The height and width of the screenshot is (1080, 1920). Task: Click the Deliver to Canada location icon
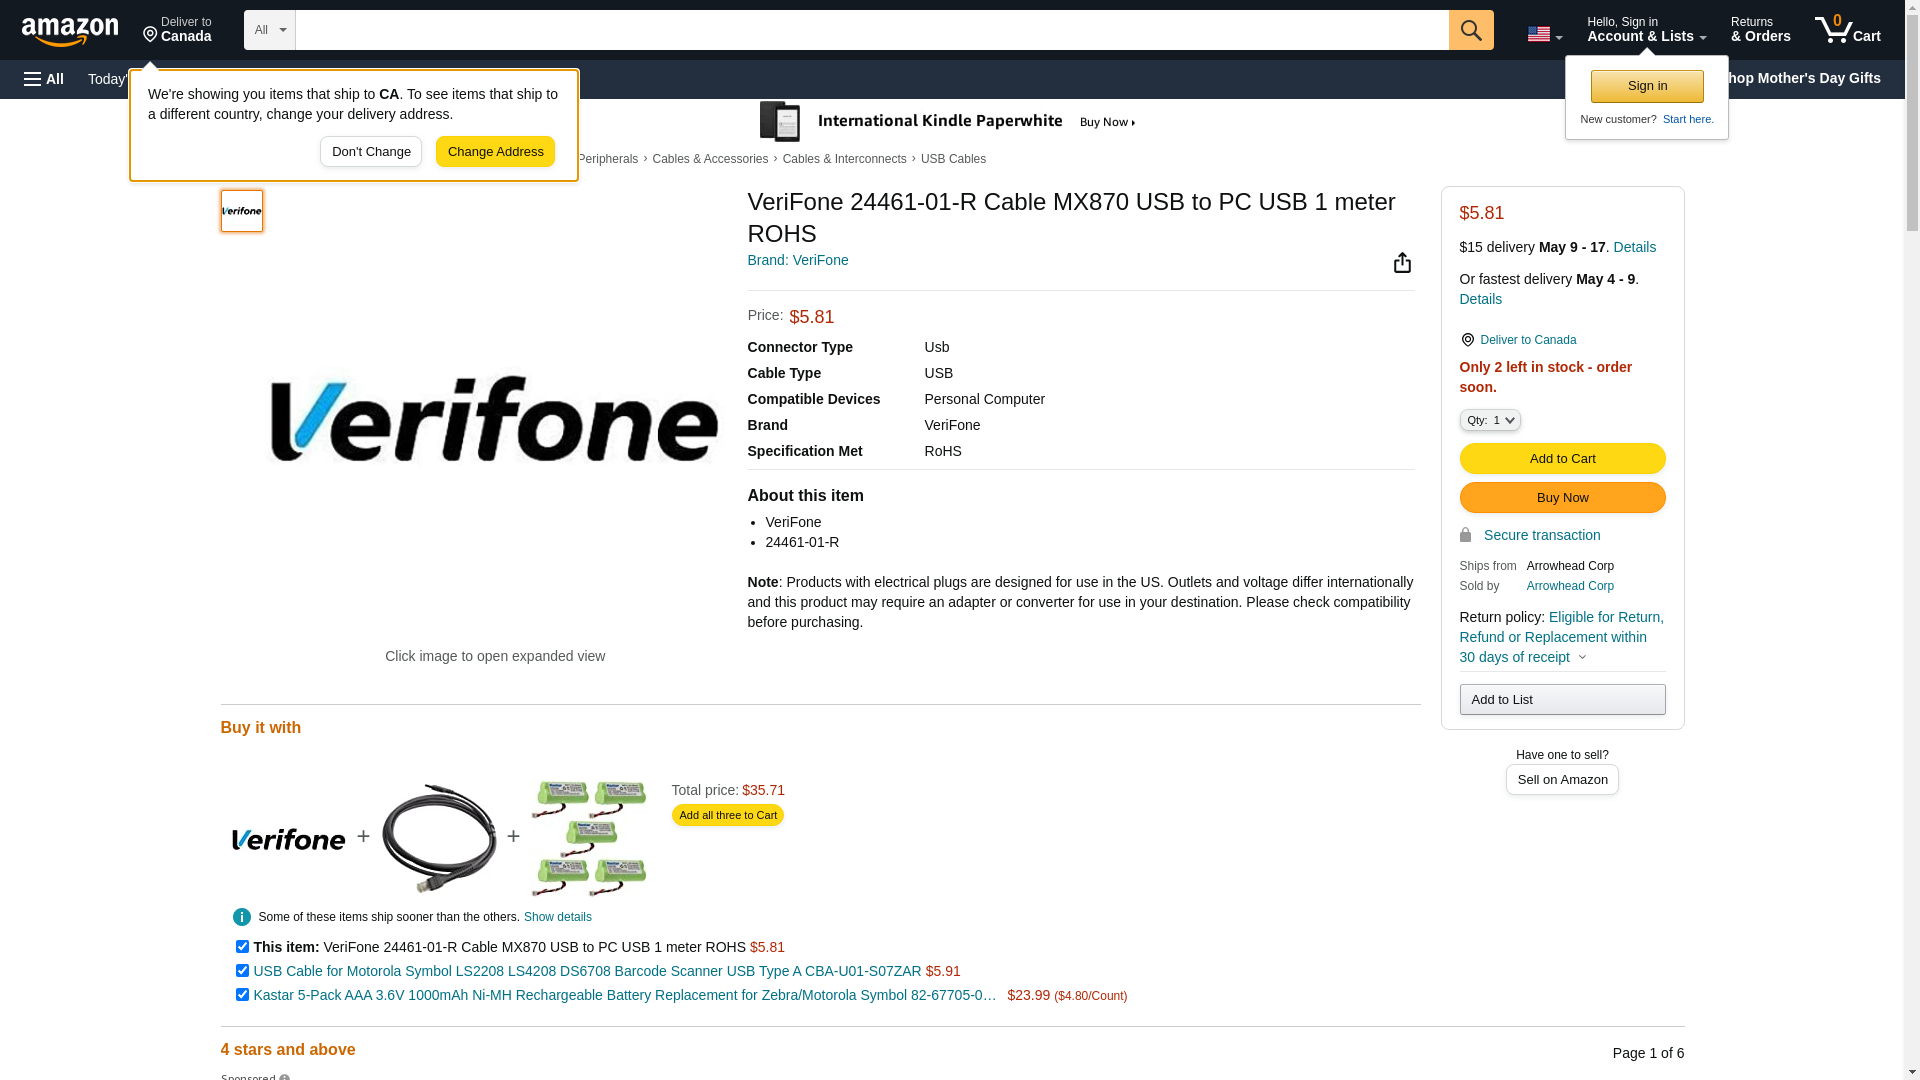click(1467, 340)
